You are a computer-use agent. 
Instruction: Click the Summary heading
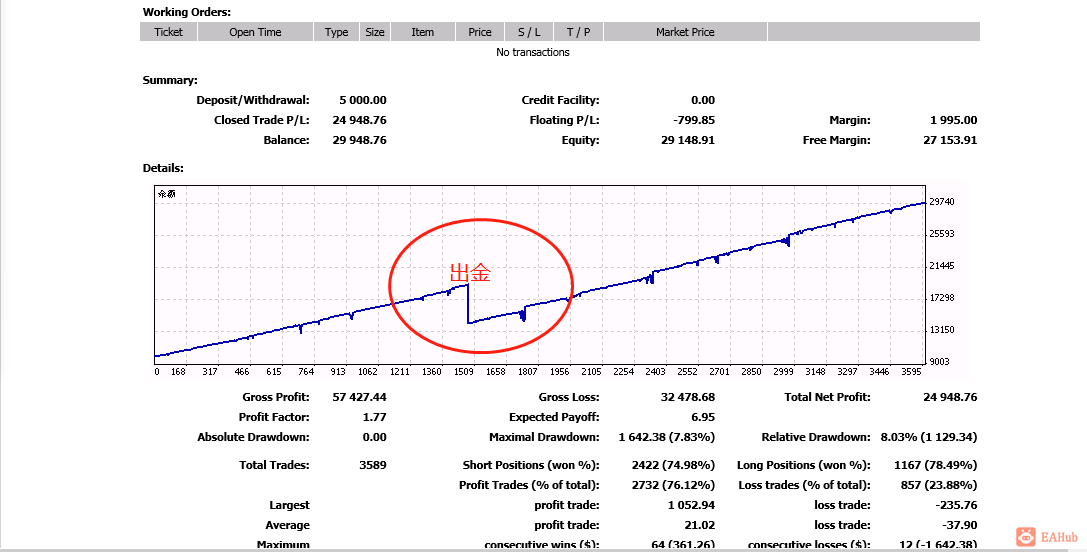(170, 80)
